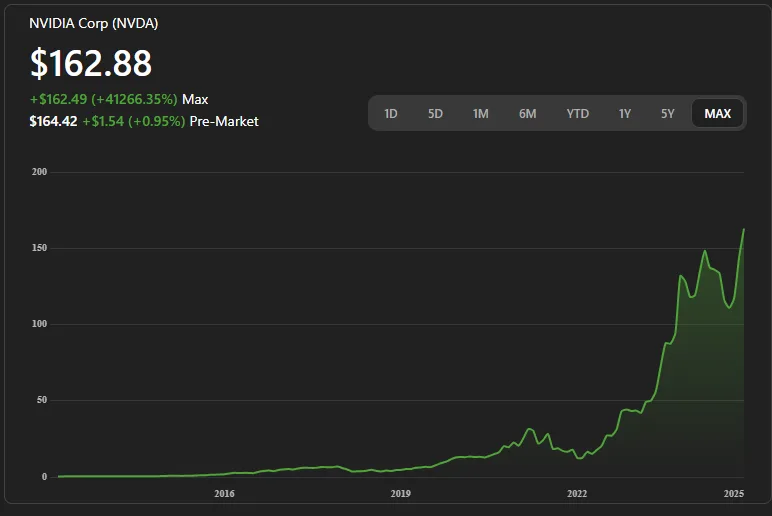Switch chart to 5D range
This screenshot has width=772, height=516.
(435, 114)
